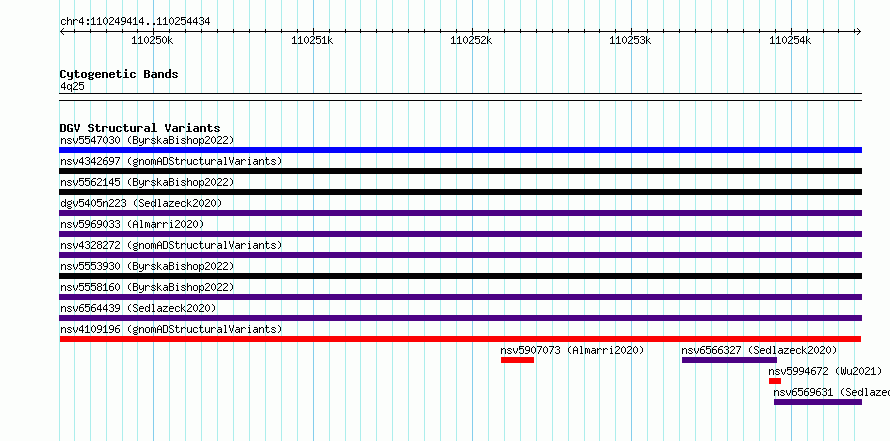
Task: Select the purple dgv5405n223 variant bar
Action: (460, 213)
